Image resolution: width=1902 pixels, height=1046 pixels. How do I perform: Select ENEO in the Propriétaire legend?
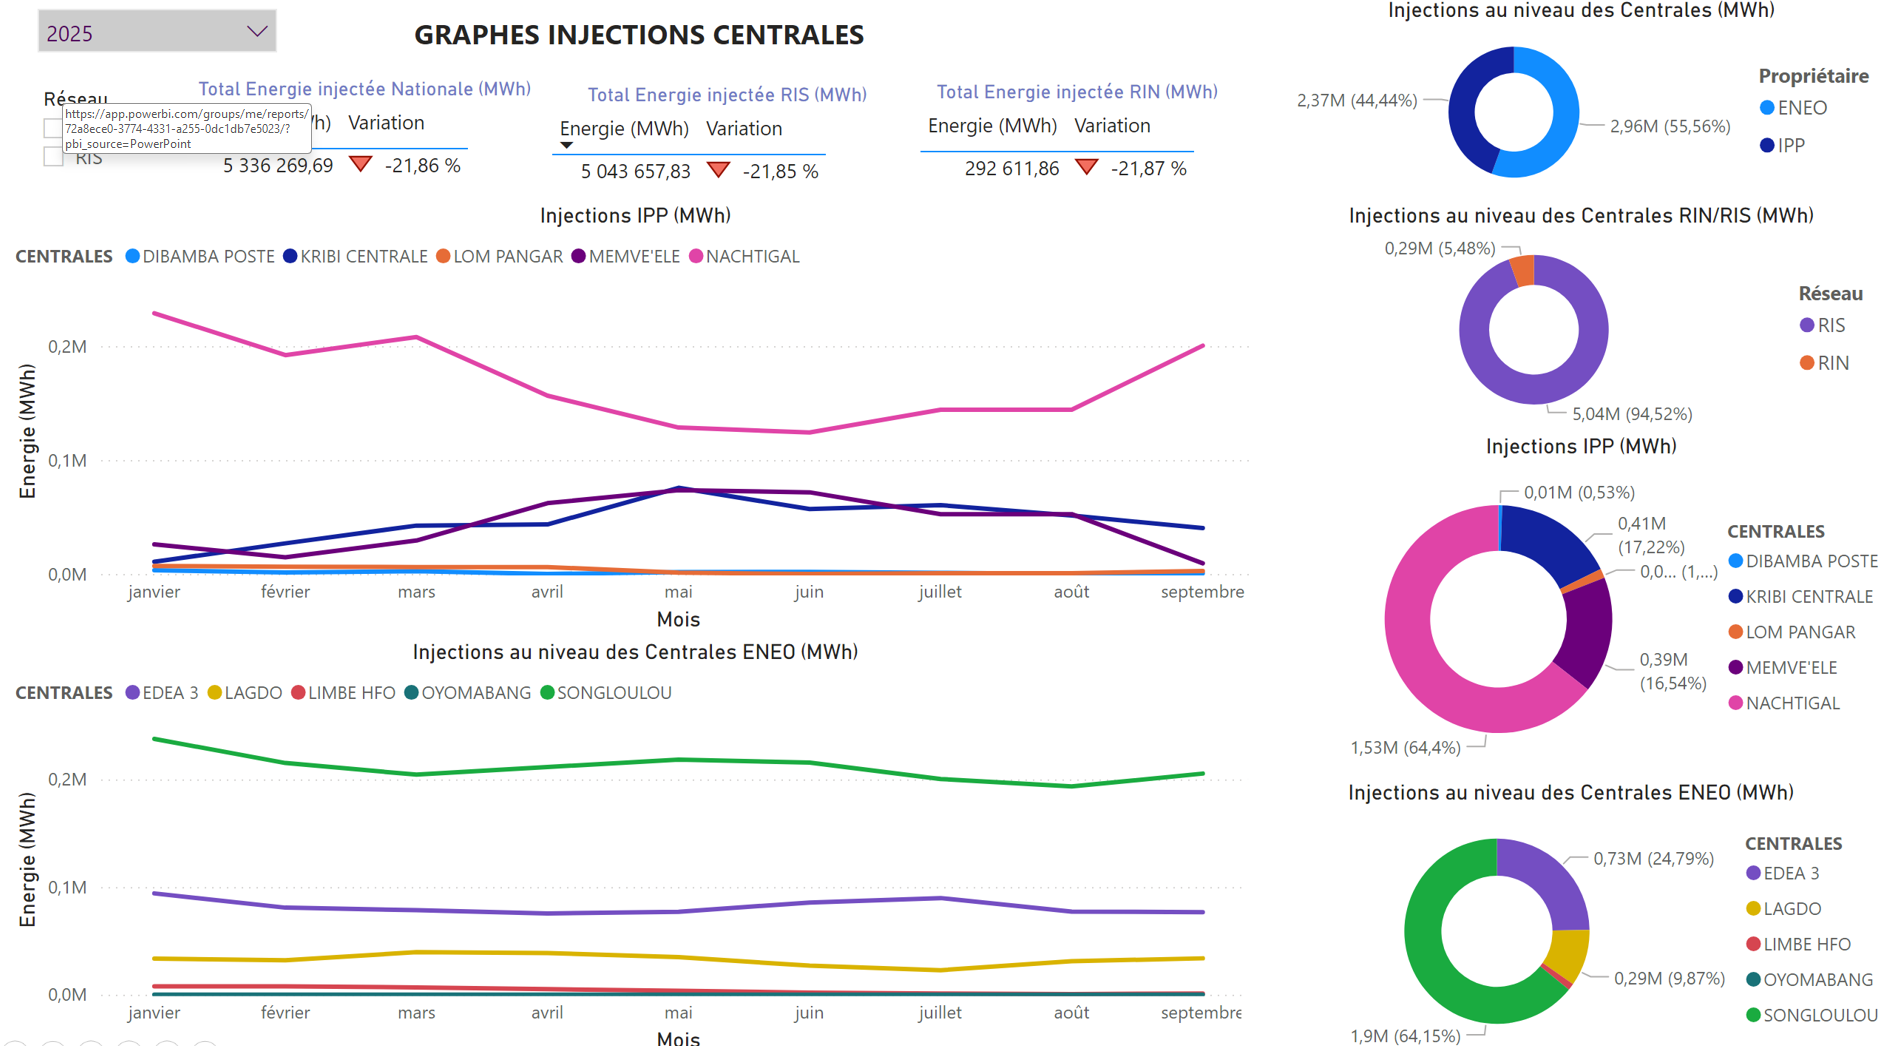coord(1801,108)
